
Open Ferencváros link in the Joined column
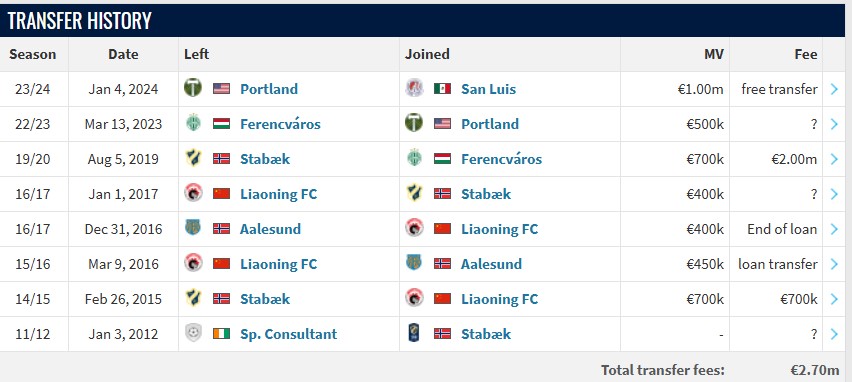(501, 159)
